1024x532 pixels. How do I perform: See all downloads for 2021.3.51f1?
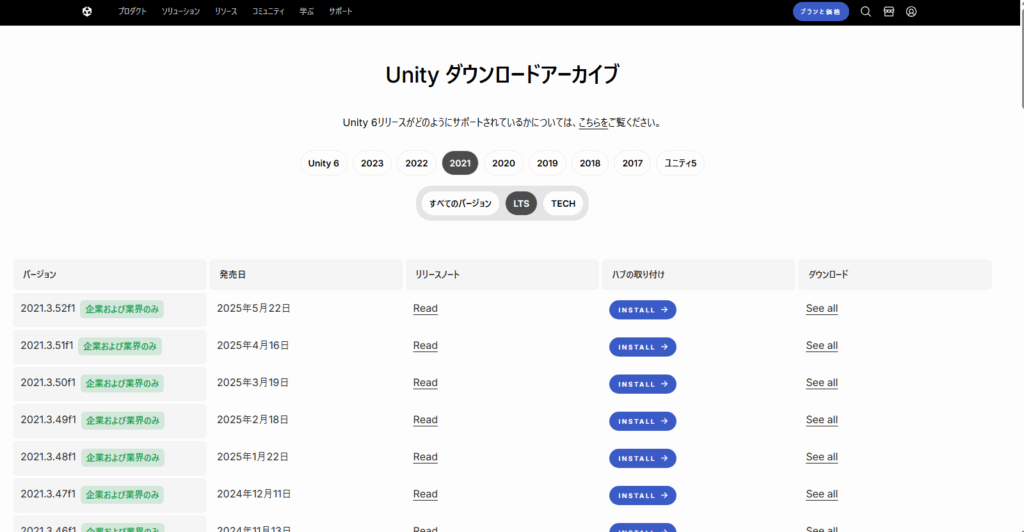(822, 345)
